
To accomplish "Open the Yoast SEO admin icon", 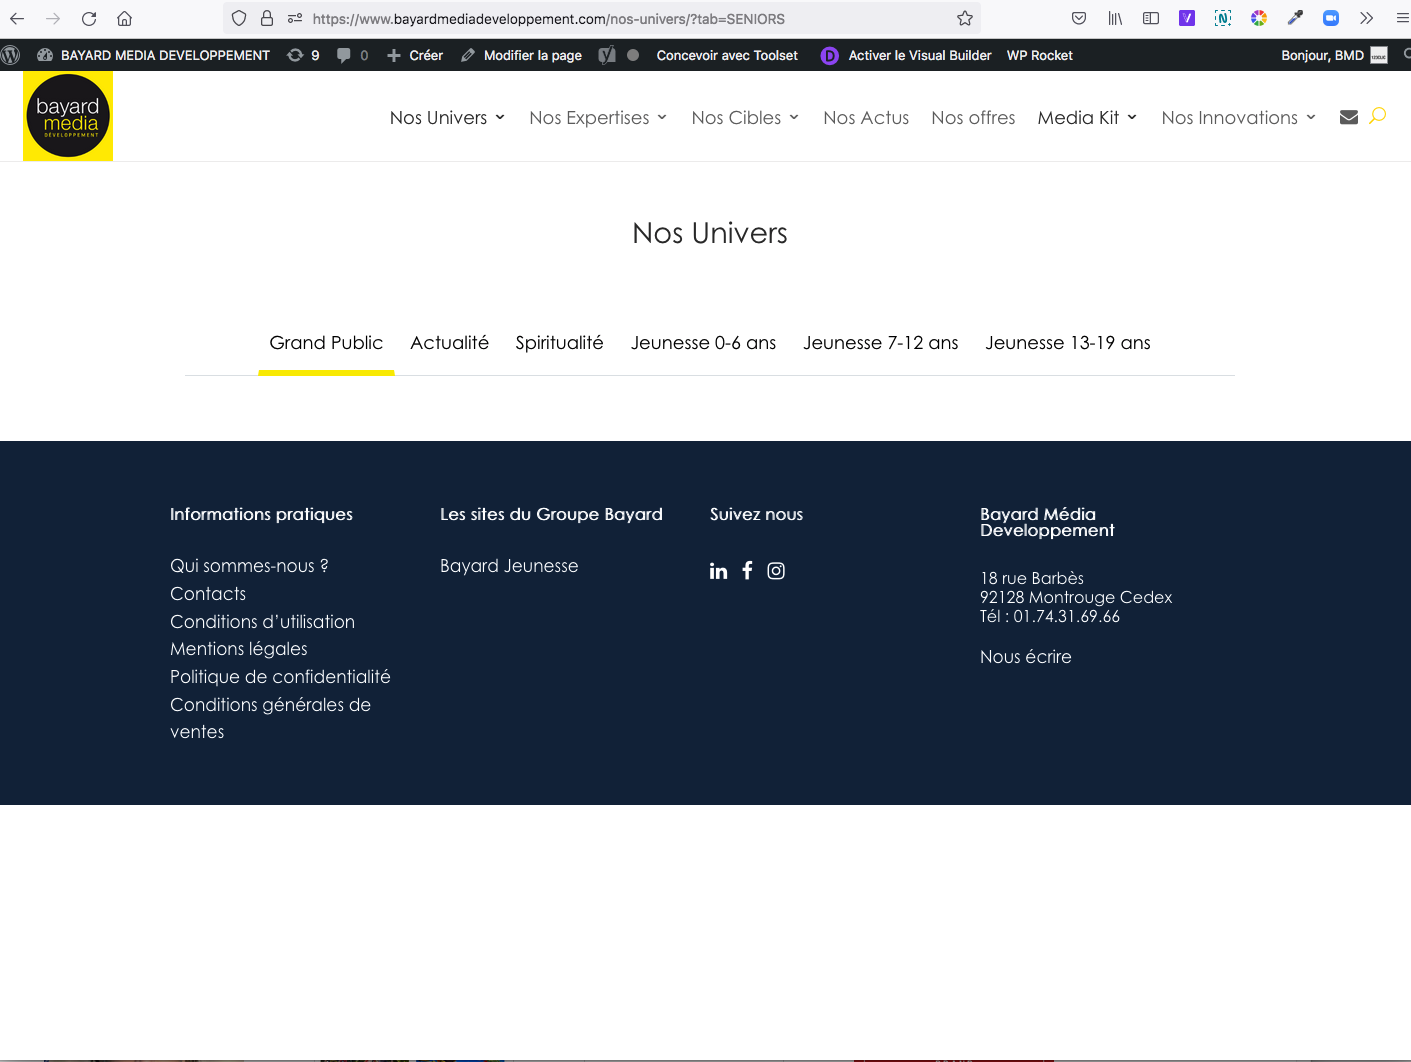I will pyautogui.click(x=607, y=55).
